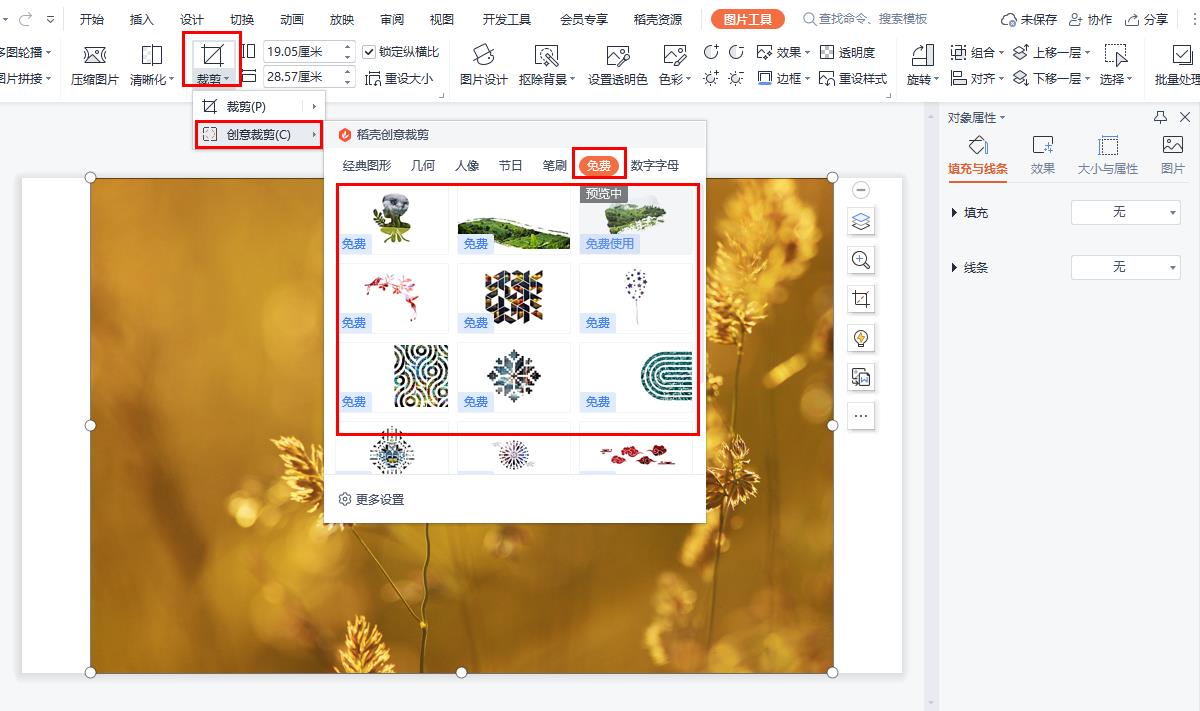Pin the 对象属性 panel

pos(1161,118)
